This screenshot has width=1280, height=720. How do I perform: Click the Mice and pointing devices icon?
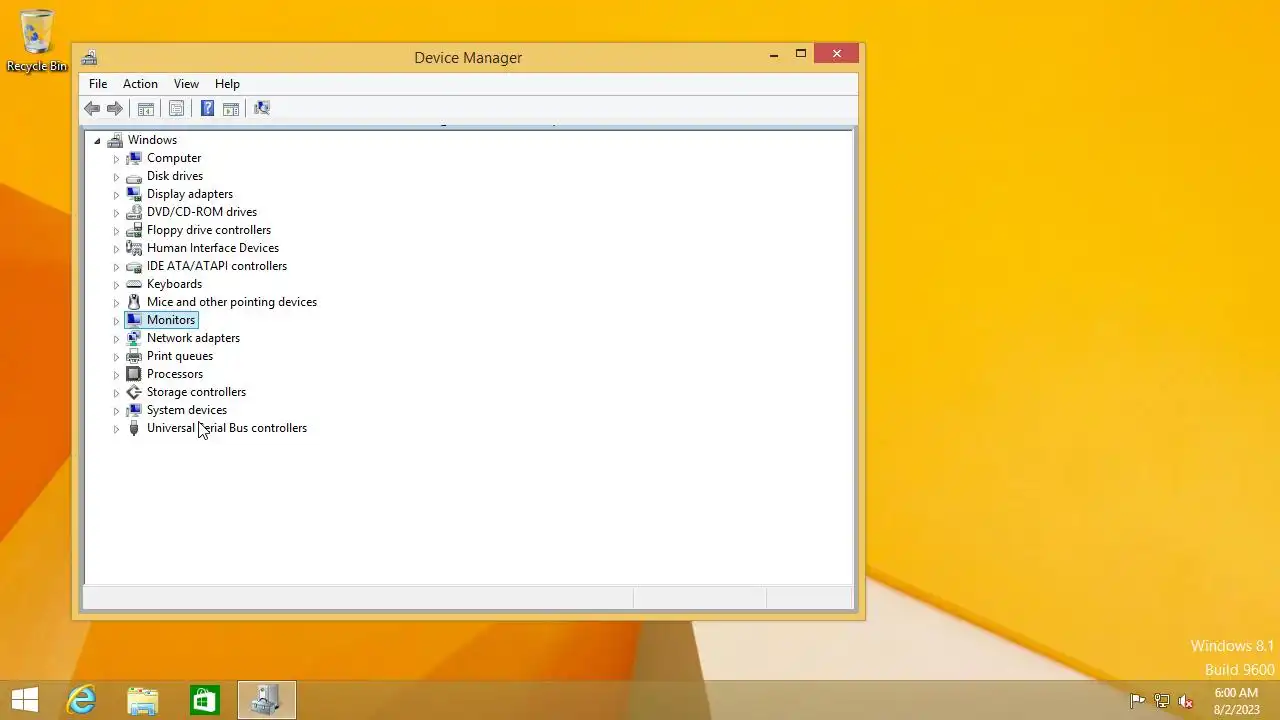click(134, 302)
